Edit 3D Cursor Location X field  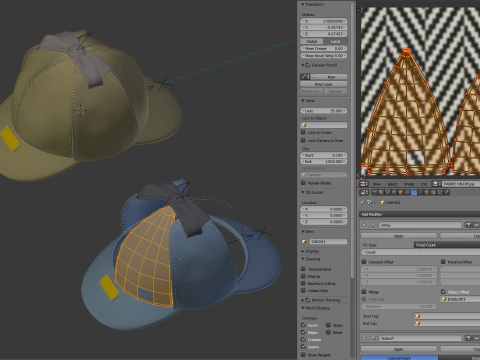pyautogui.click(x=324, y=209)
